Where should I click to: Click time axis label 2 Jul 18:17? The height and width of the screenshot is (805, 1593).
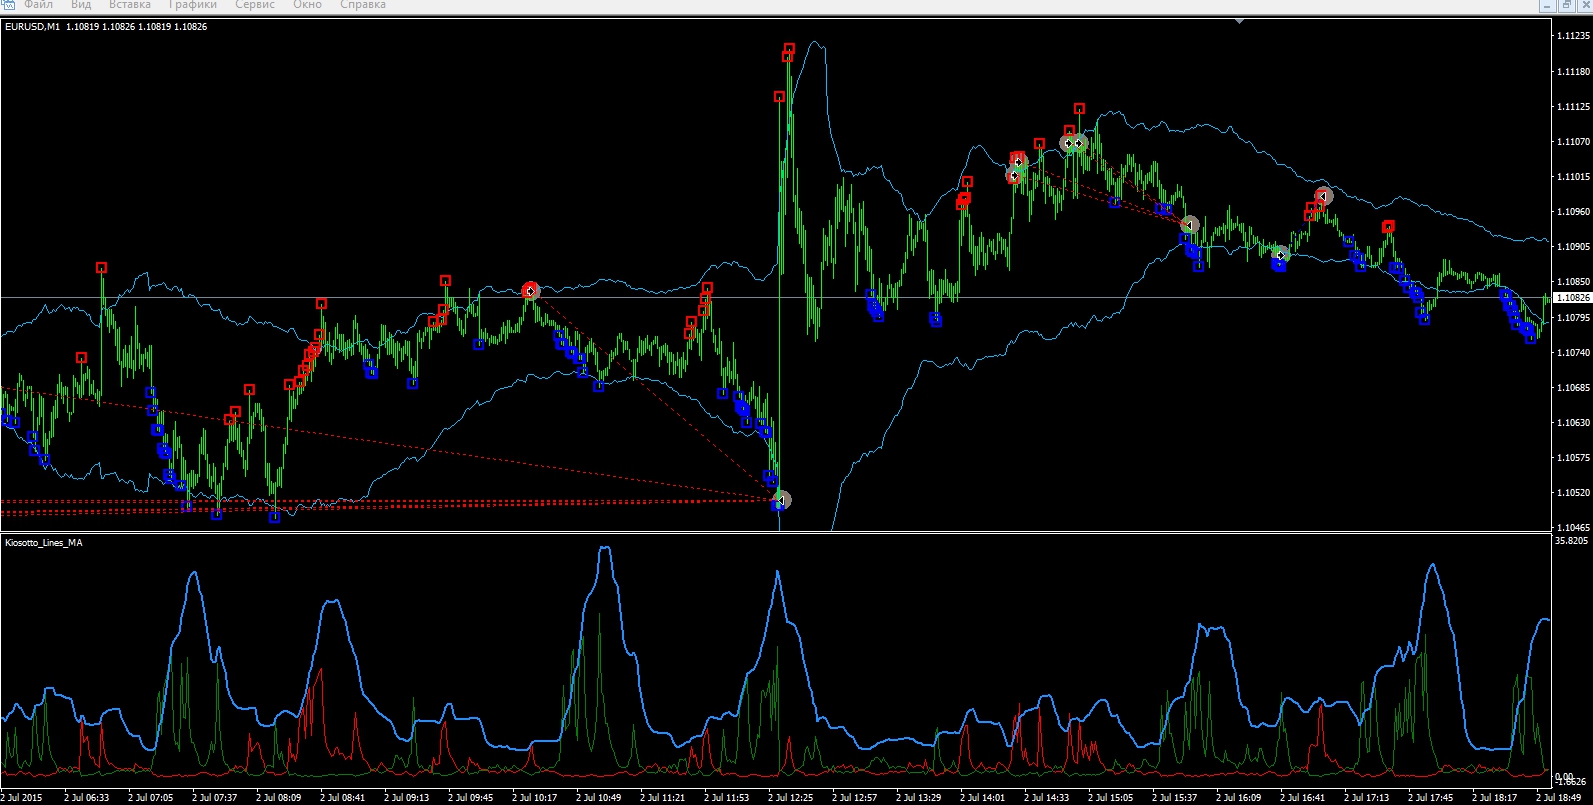[x=1495, y=798]
